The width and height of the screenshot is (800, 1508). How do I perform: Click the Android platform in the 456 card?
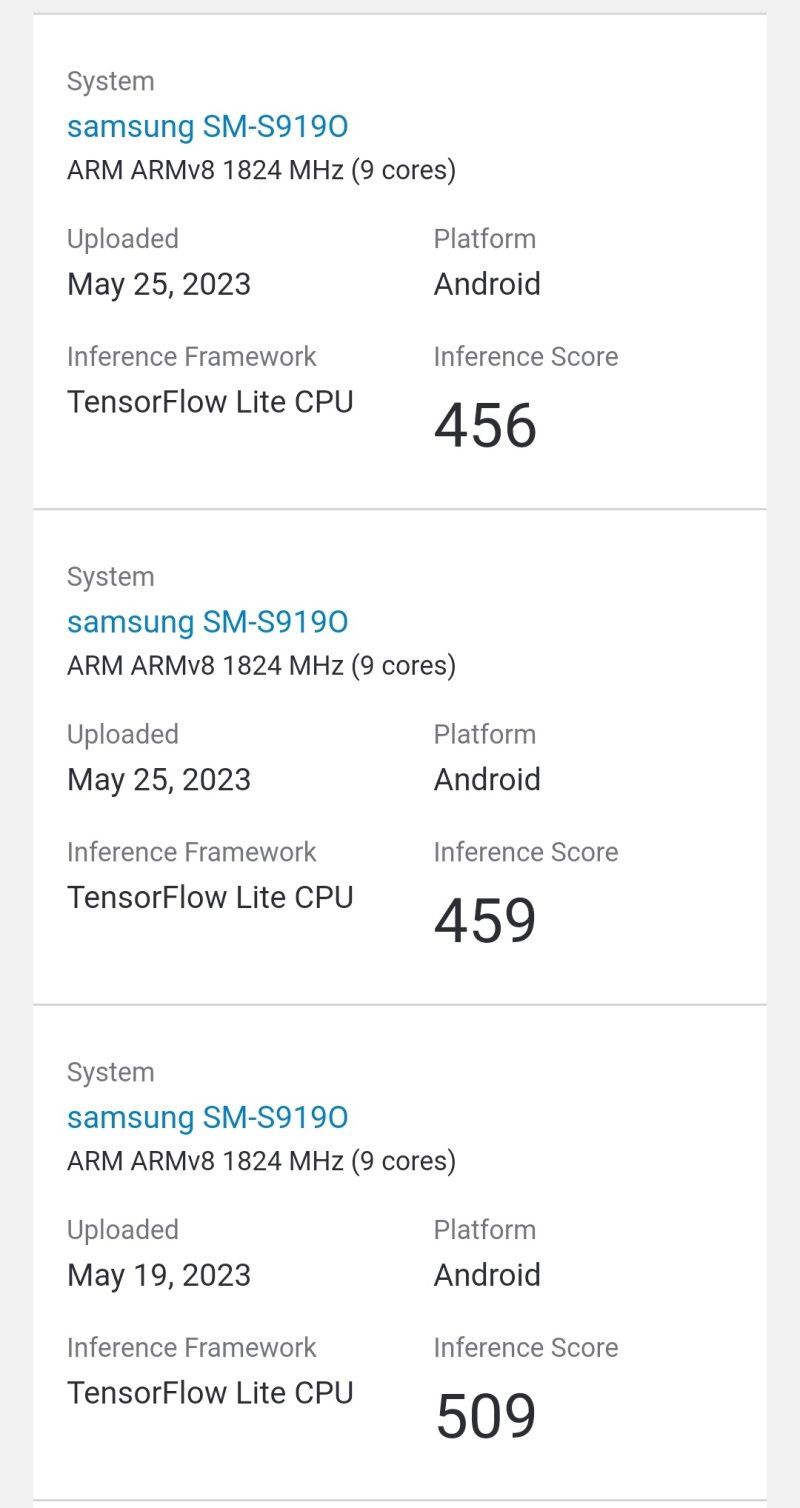click(x=487, y=284)
